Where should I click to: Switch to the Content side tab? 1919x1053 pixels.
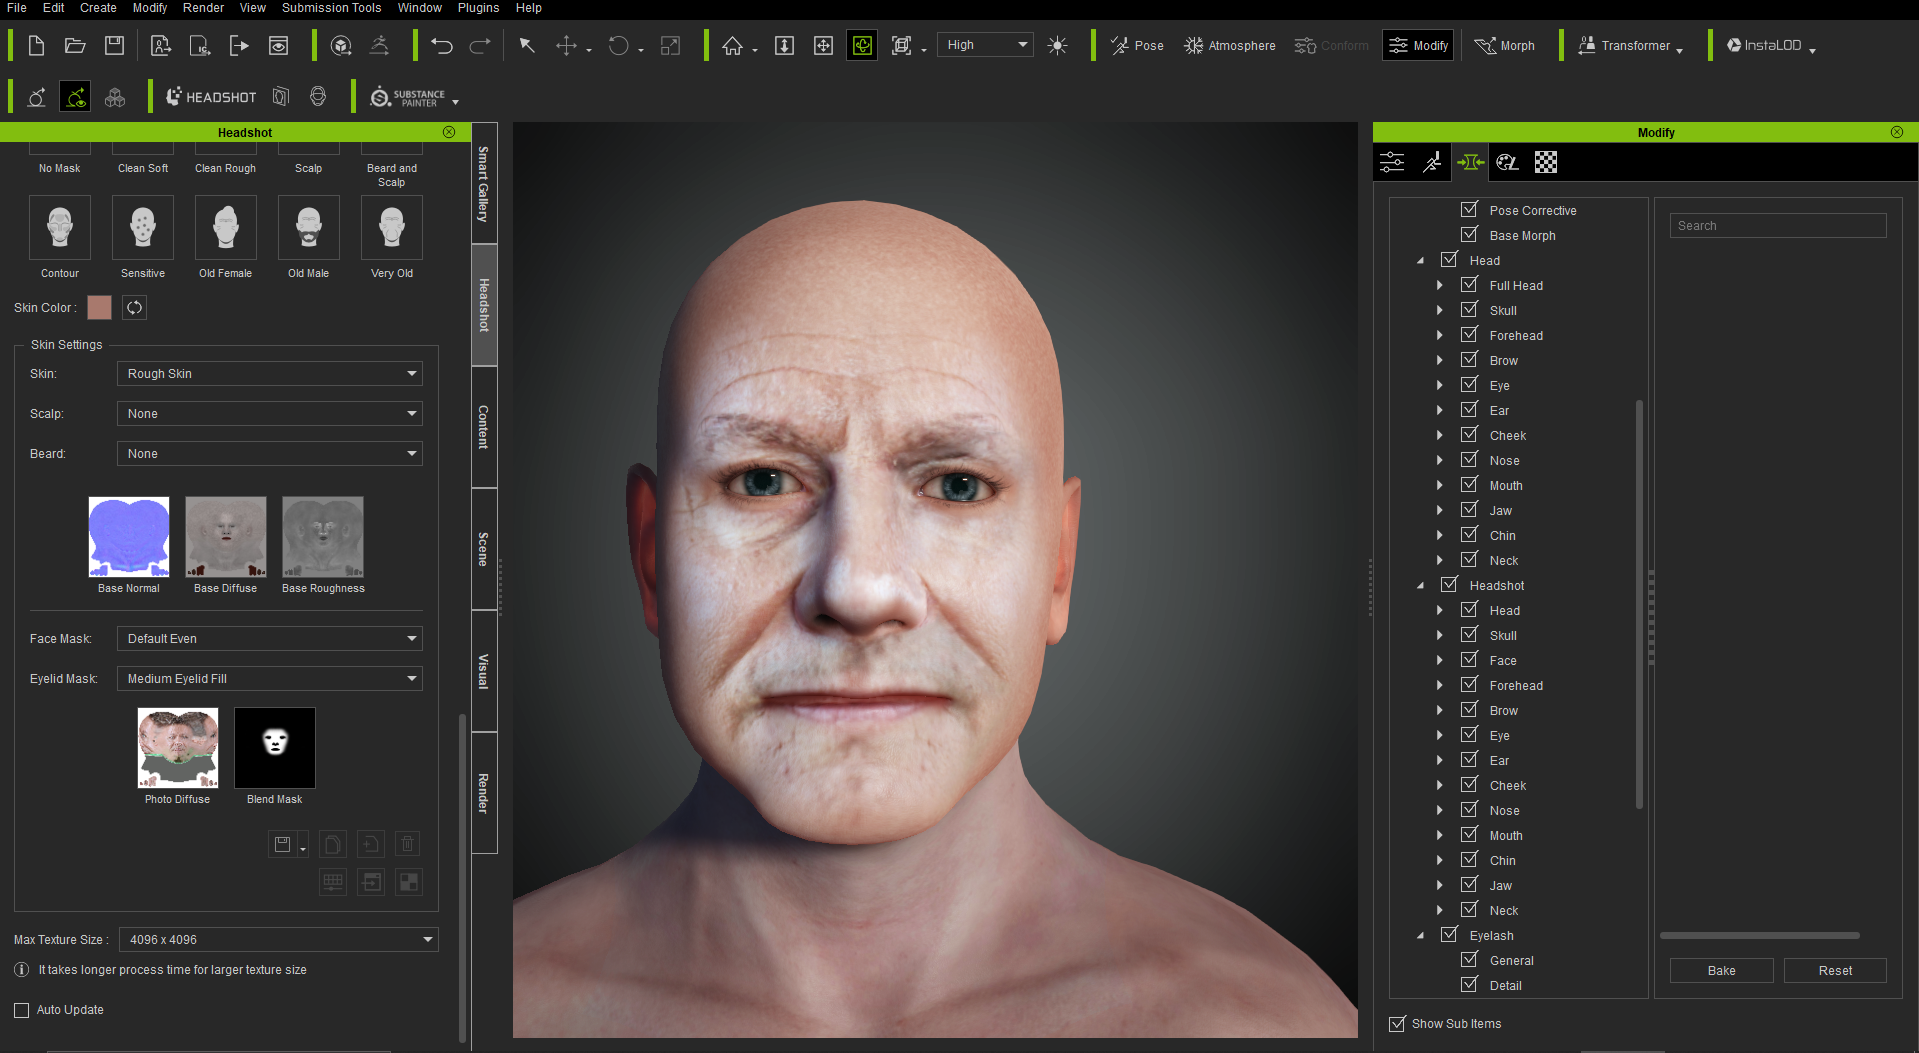pos(484,427)
